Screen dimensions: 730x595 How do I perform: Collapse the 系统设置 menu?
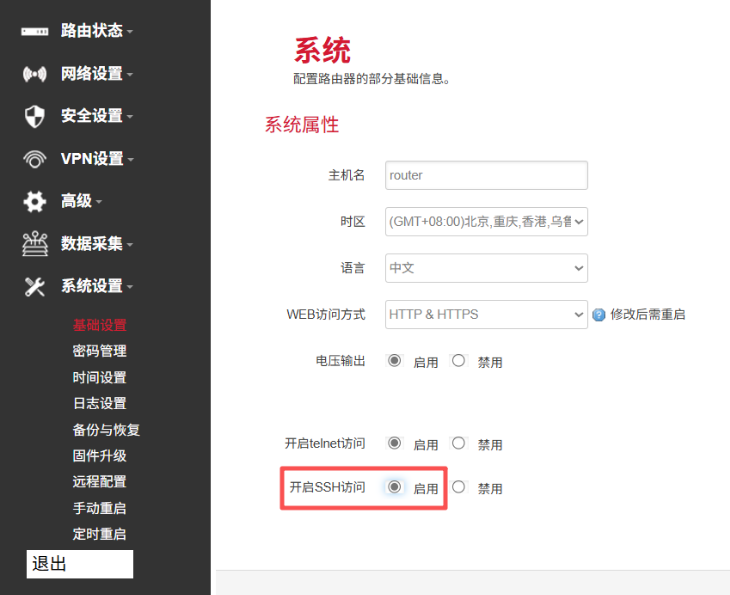pyautogui.click(x=96, y=286)
